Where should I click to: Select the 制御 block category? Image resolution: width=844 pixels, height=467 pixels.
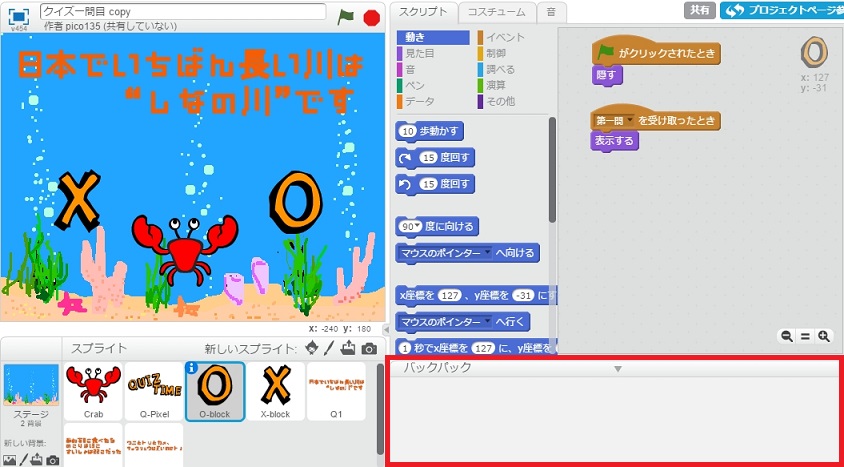[495, 53]
